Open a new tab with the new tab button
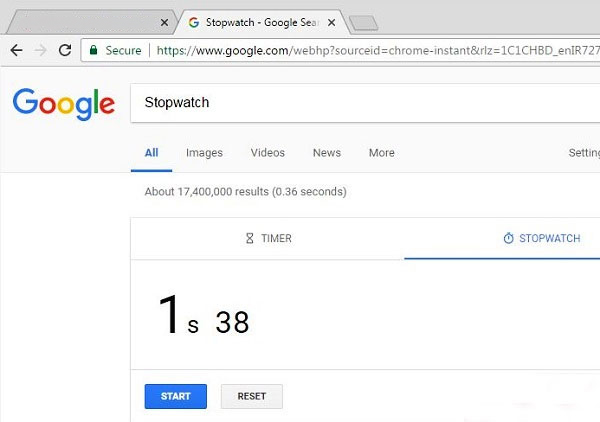 pos(364,23)
